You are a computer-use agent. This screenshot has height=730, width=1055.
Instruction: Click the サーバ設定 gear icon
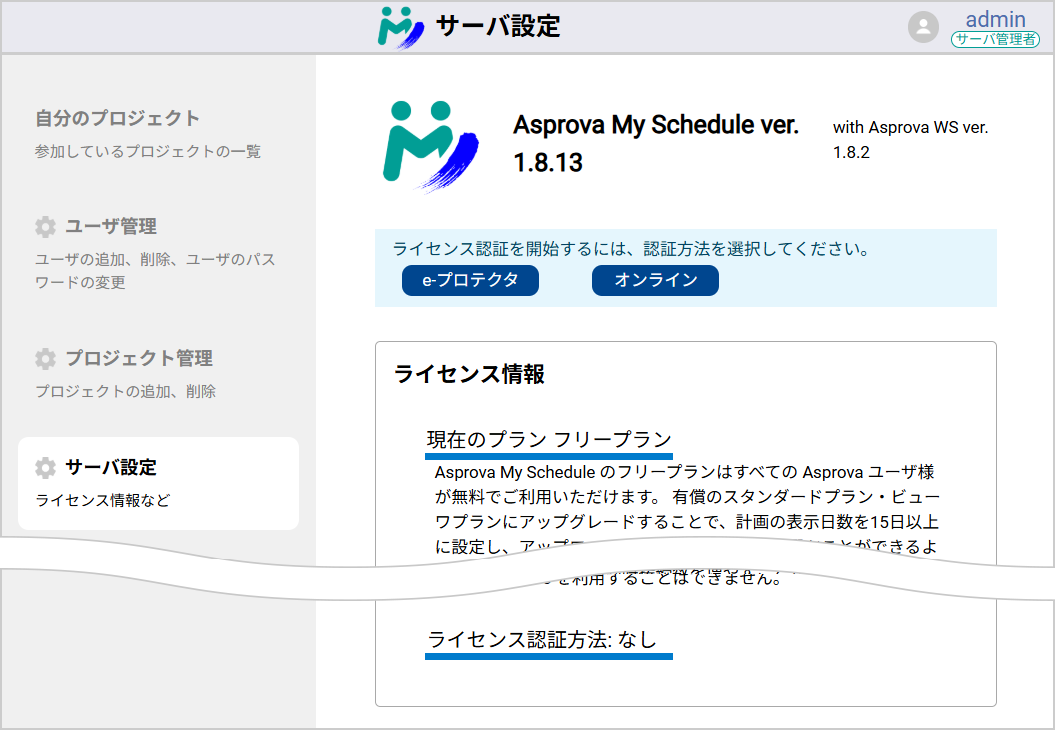click(46, 468)
